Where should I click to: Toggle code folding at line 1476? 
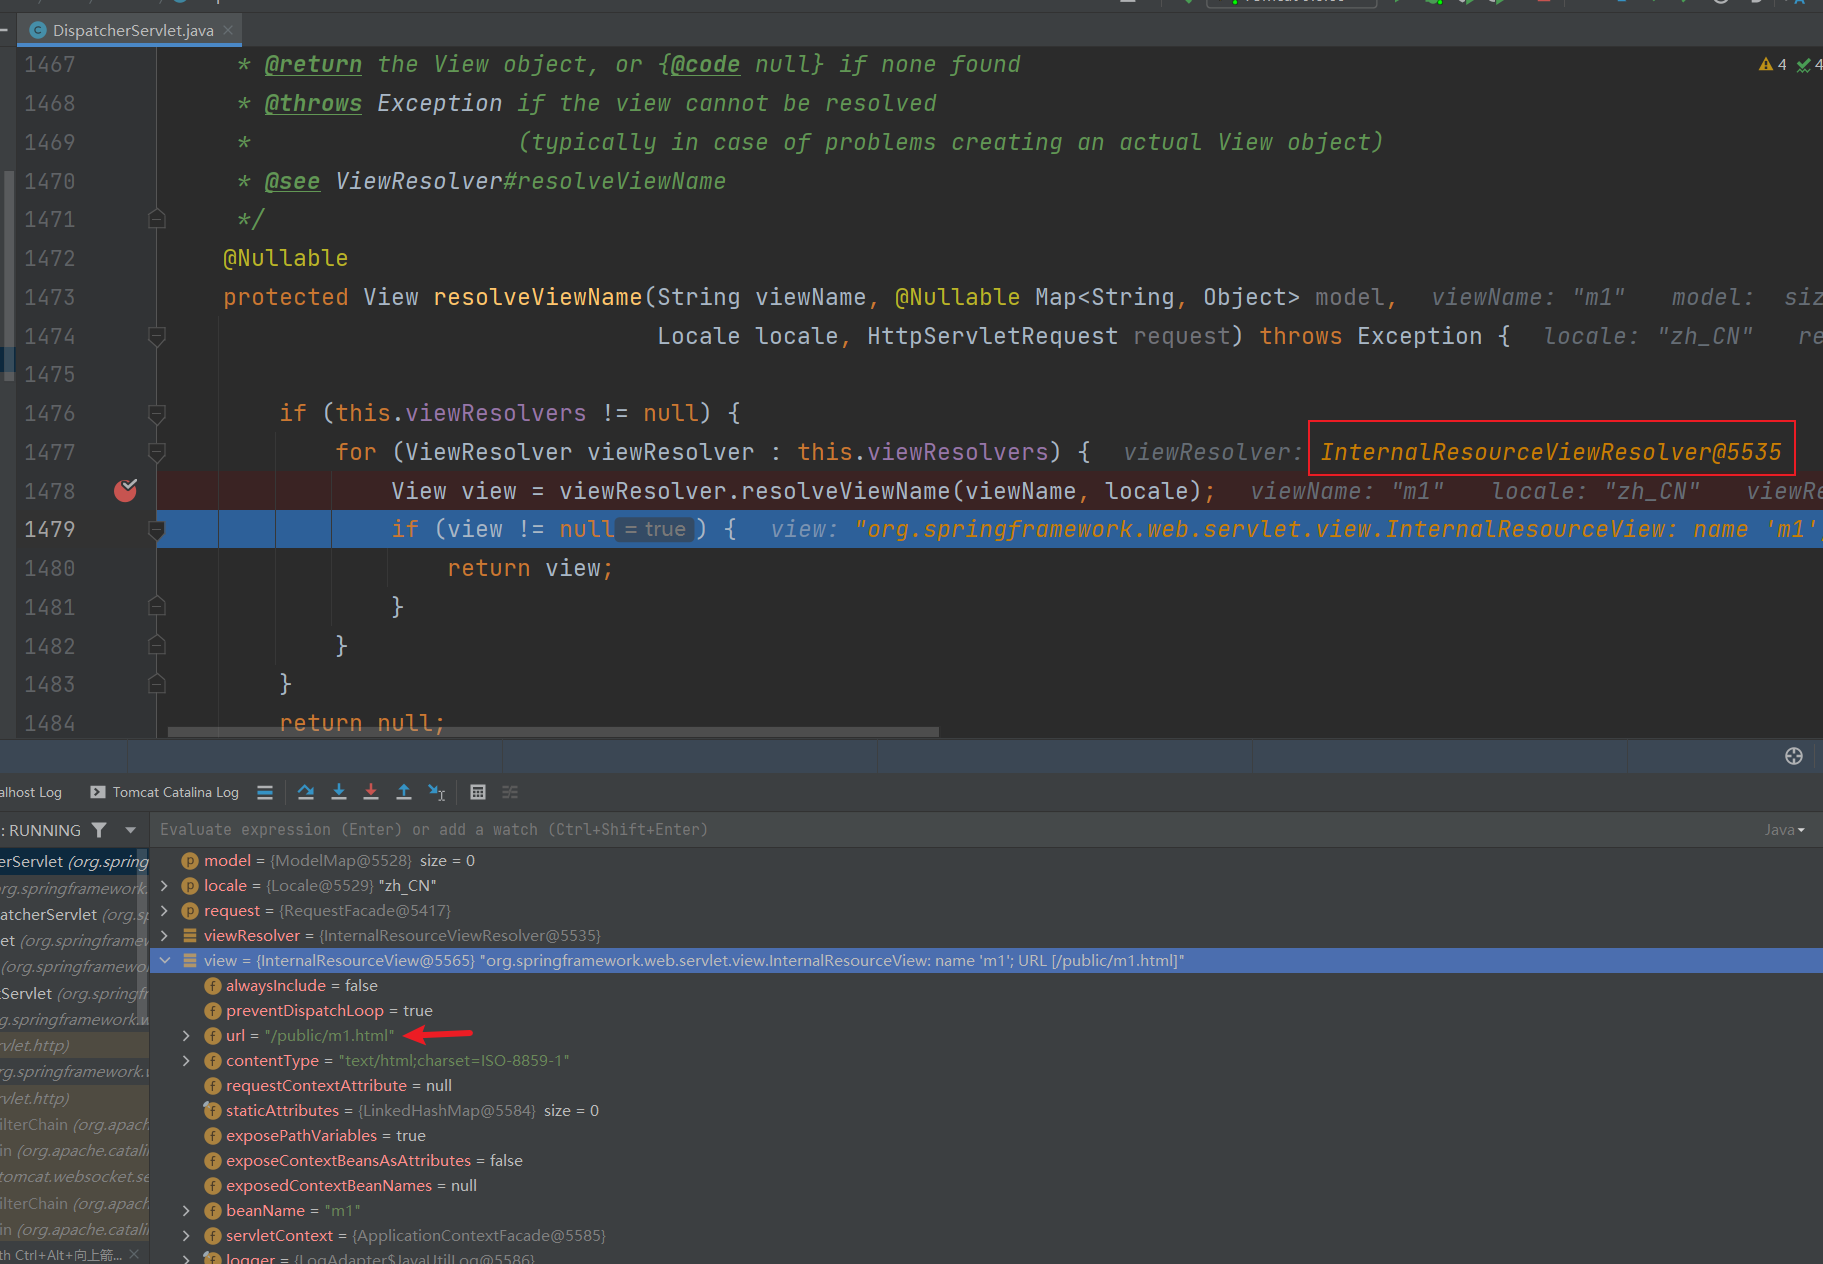coord(157,413)
